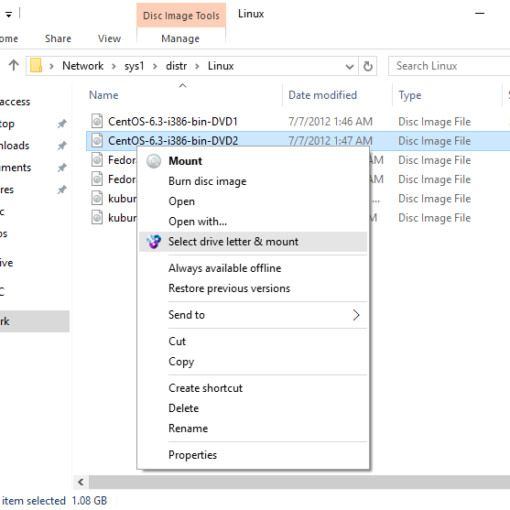Open the Share ribbon tab
This screenshot has height=510, width=510.
[58, 39]
